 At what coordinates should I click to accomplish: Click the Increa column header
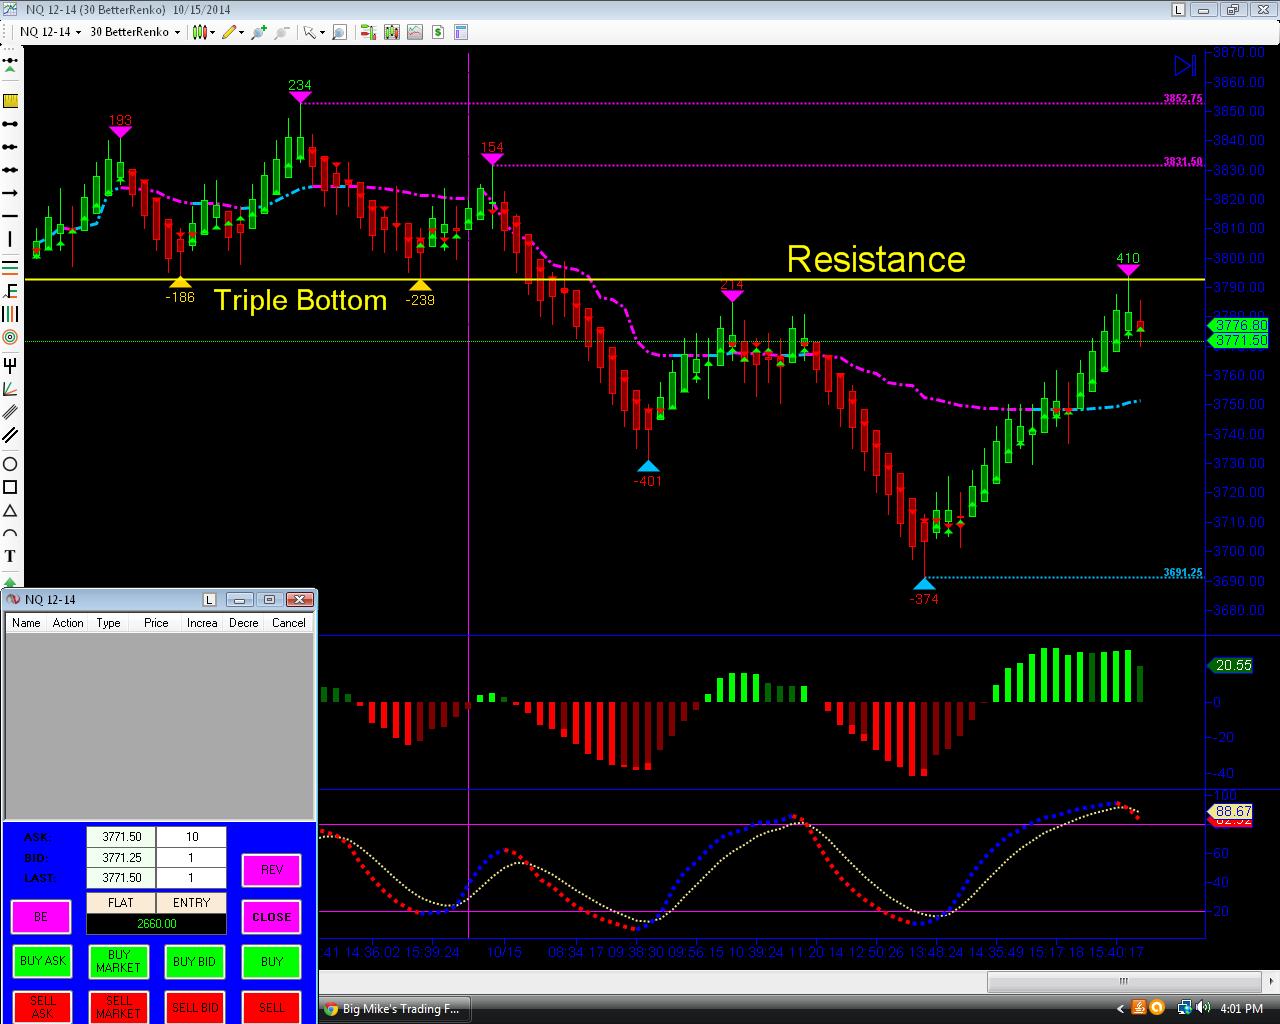[x=202, y=623]
